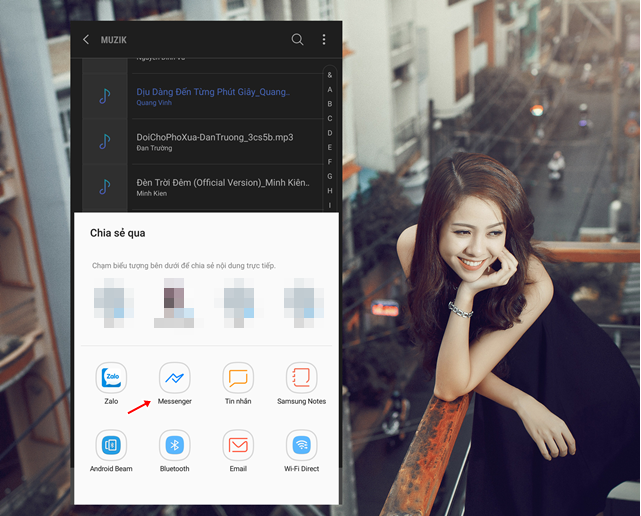The width and height of the screenshot is (641, 516).
Task: Go back from the MUZIK screen
Action: 86,40
